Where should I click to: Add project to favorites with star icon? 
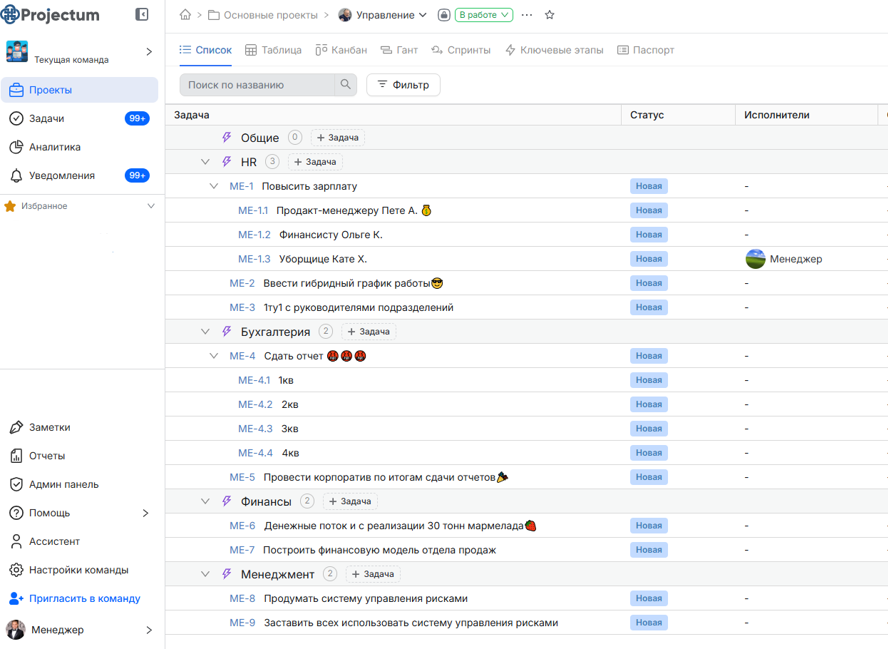(549, 15)
